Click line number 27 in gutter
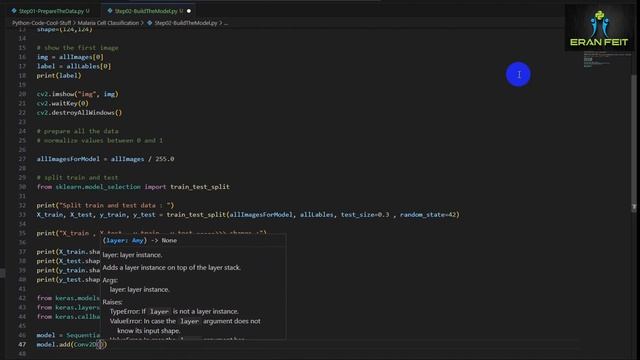This screenshot has width=640, height=360. coord(22,159)
